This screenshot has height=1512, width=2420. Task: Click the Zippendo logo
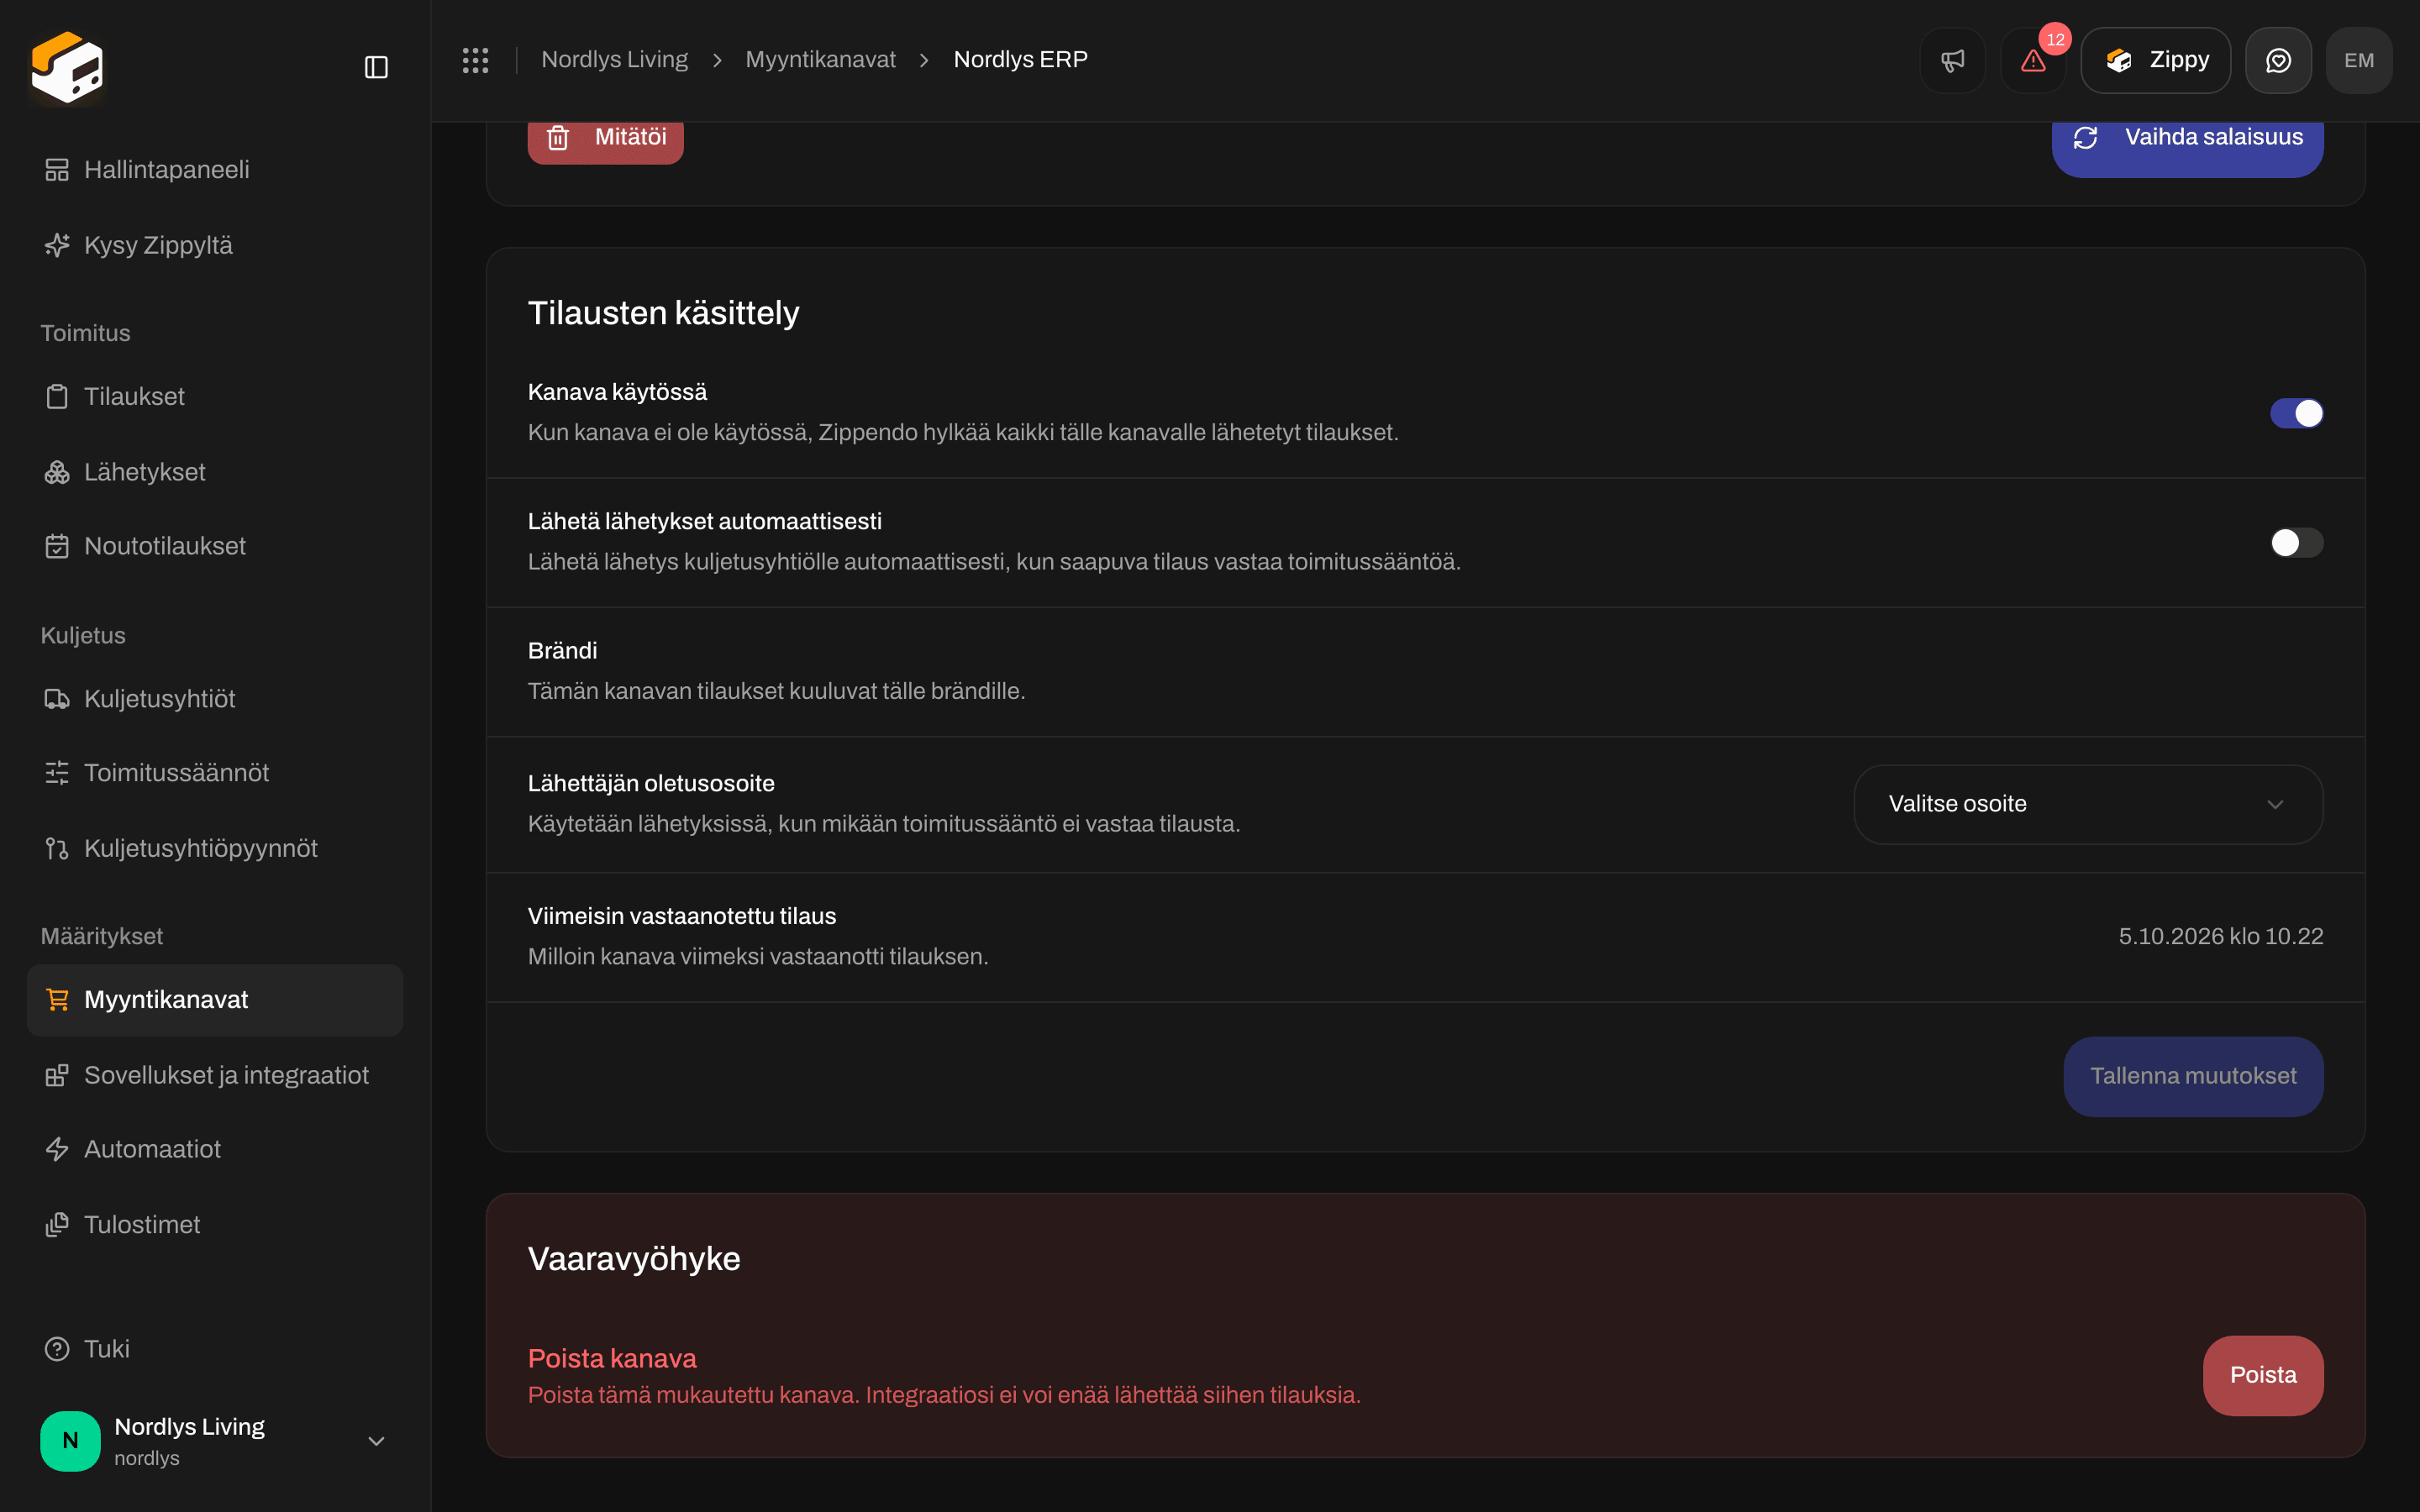(67, 67)
